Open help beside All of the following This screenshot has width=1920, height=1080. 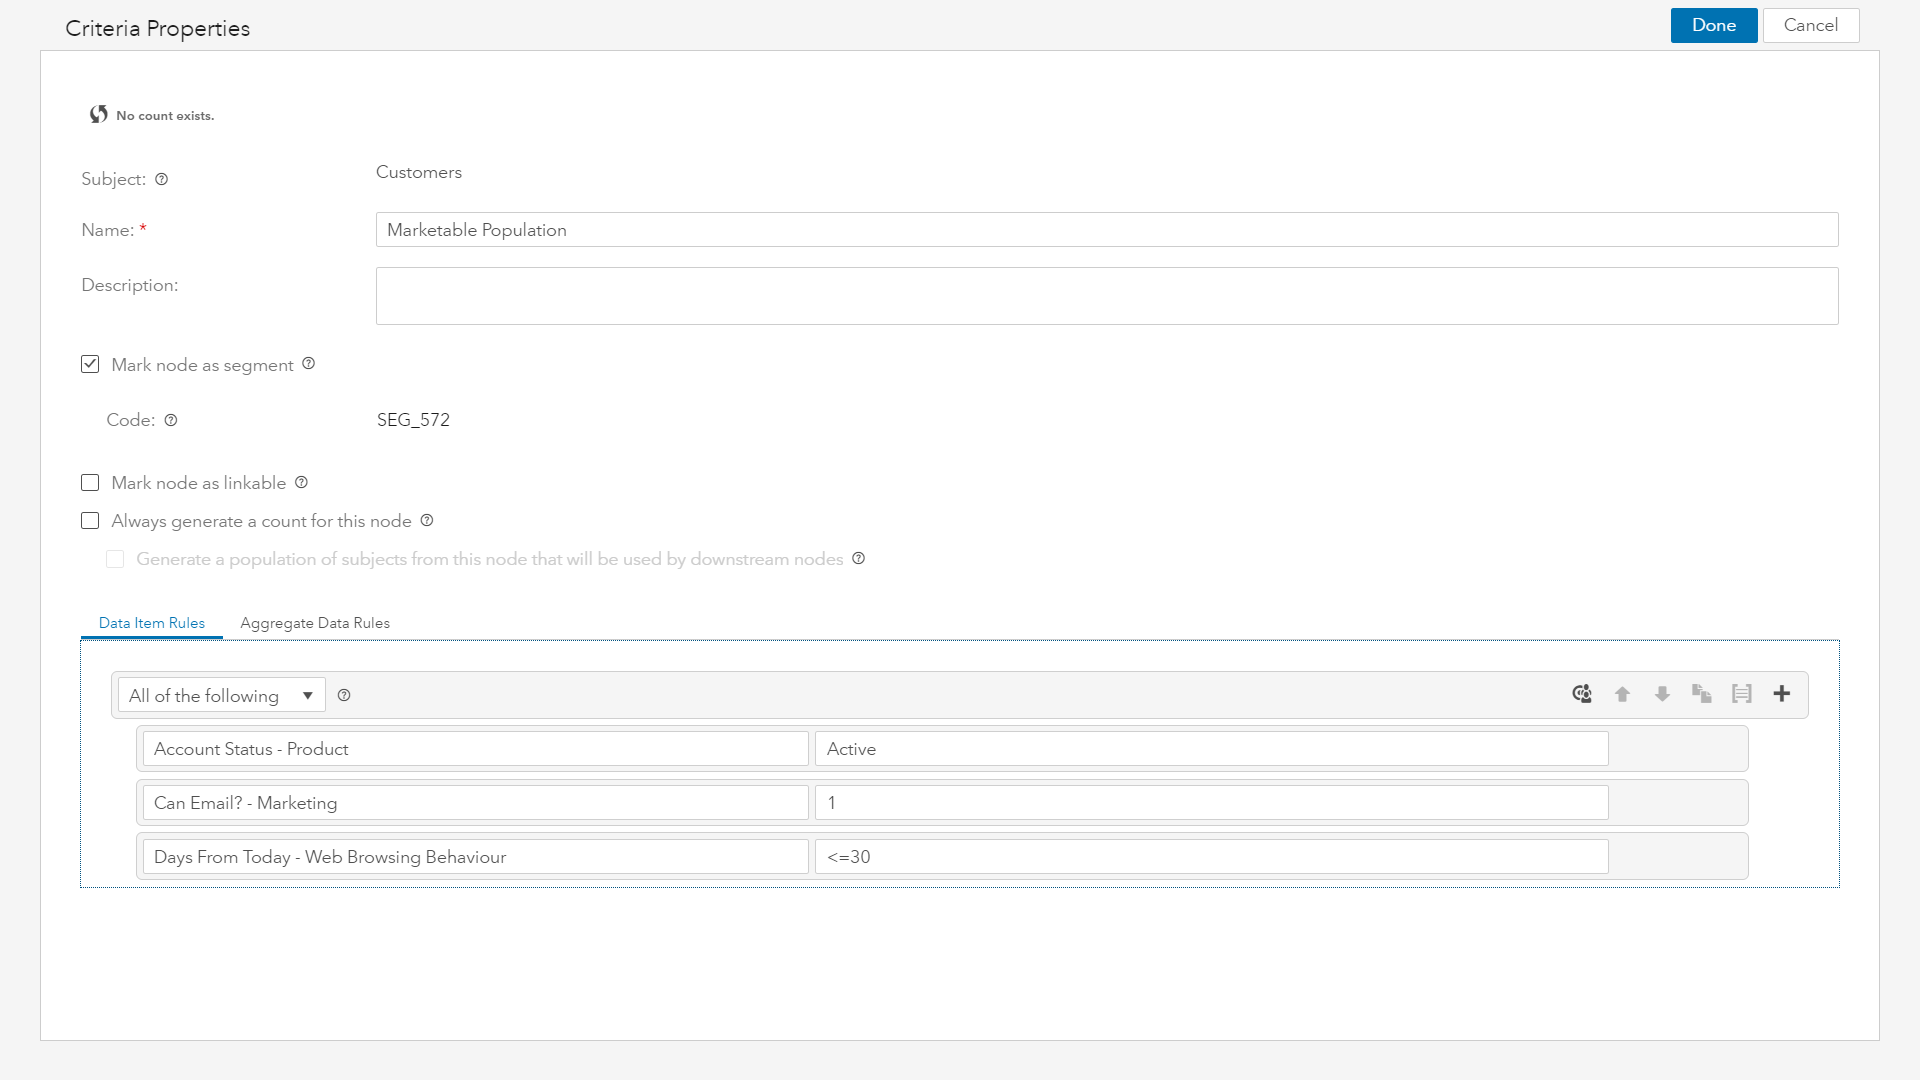pos(344,695)
